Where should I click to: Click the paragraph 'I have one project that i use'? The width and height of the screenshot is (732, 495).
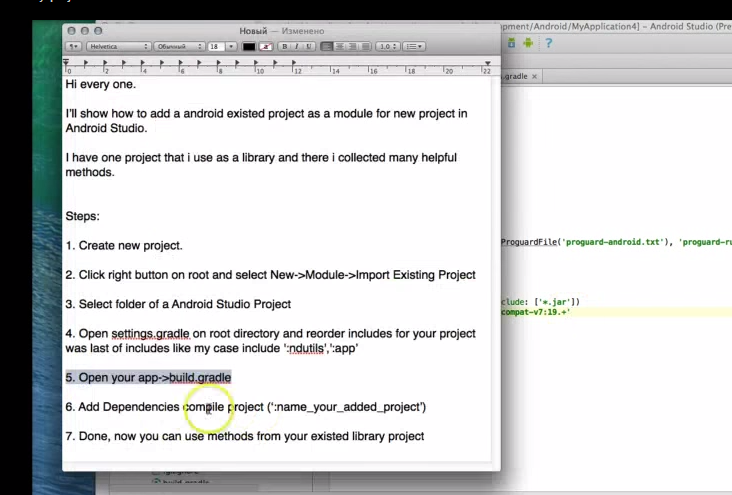tap(261, 165)
